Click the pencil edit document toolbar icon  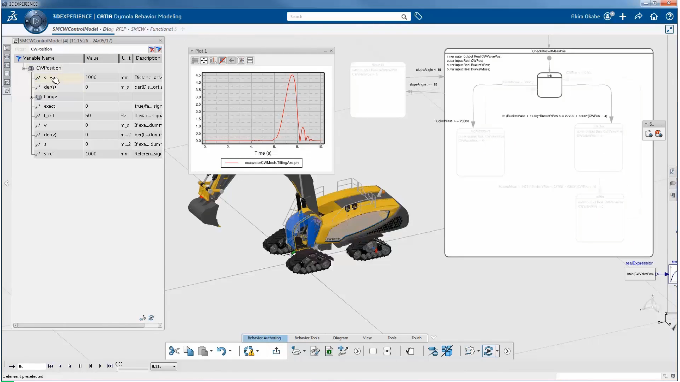(315, 351)
